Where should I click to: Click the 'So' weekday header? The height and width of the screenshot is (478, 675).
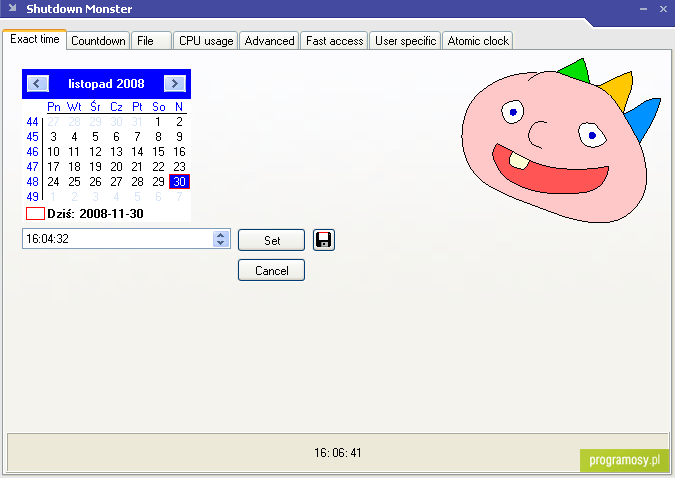pyautogui.click(x=158, y=107)
